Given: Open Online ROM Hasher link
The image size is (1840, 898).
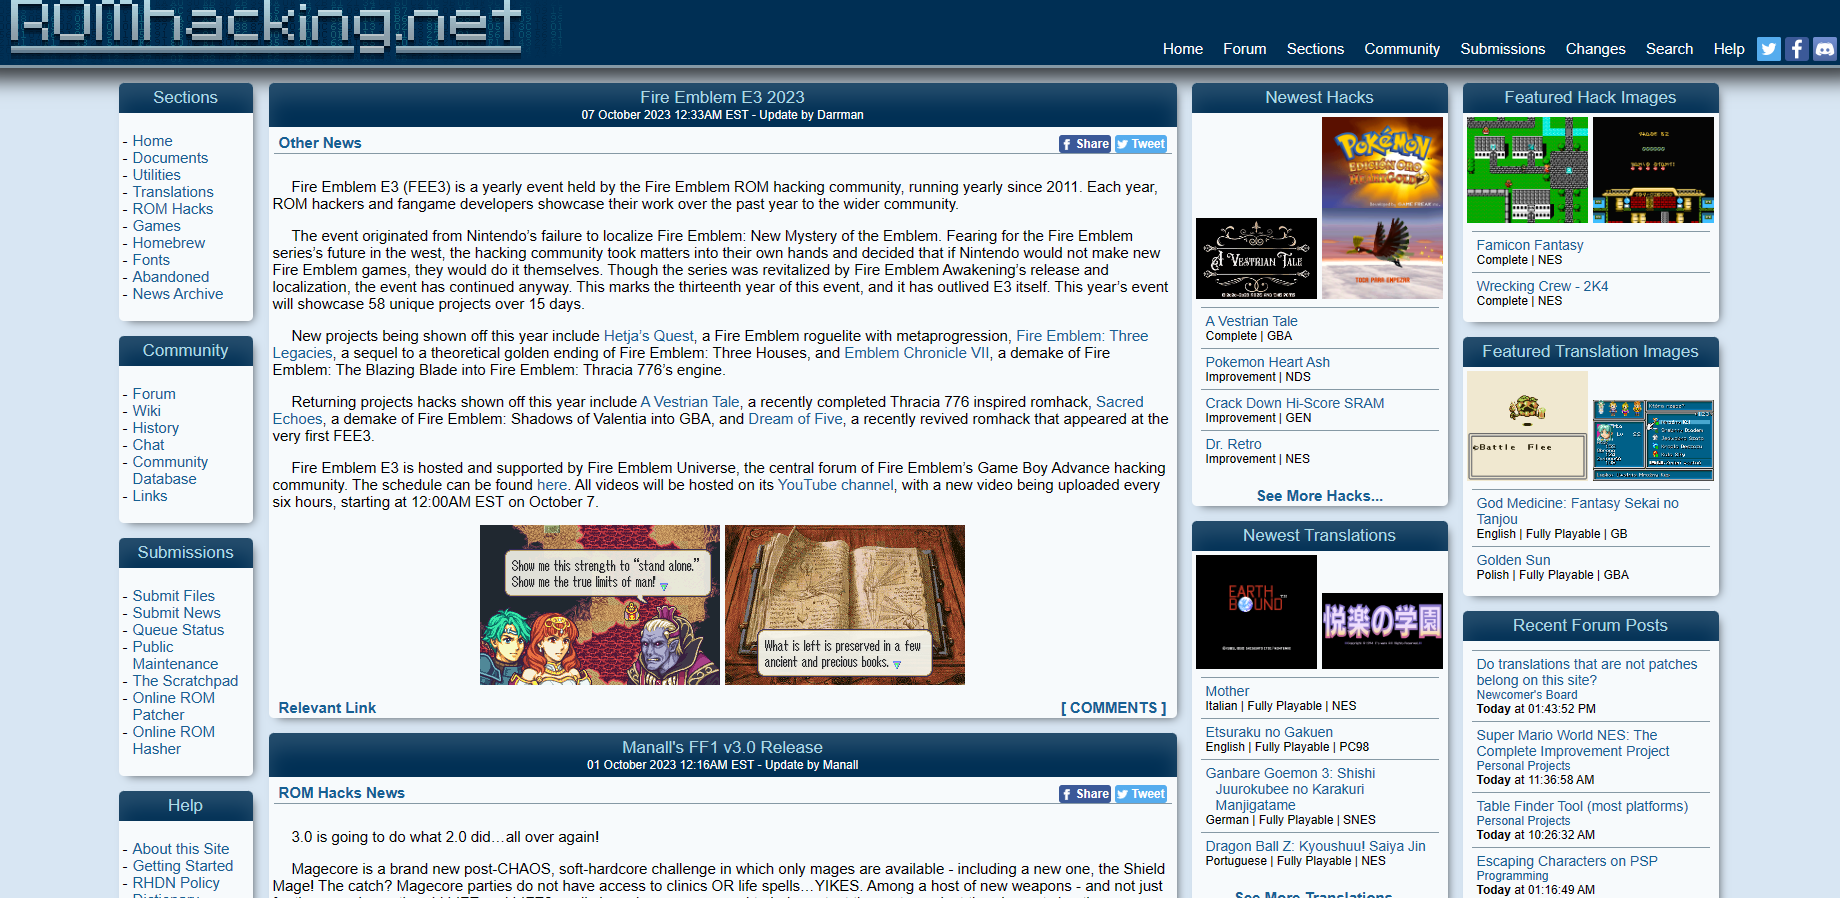Looking at the screenshot, I should point(174,740).
